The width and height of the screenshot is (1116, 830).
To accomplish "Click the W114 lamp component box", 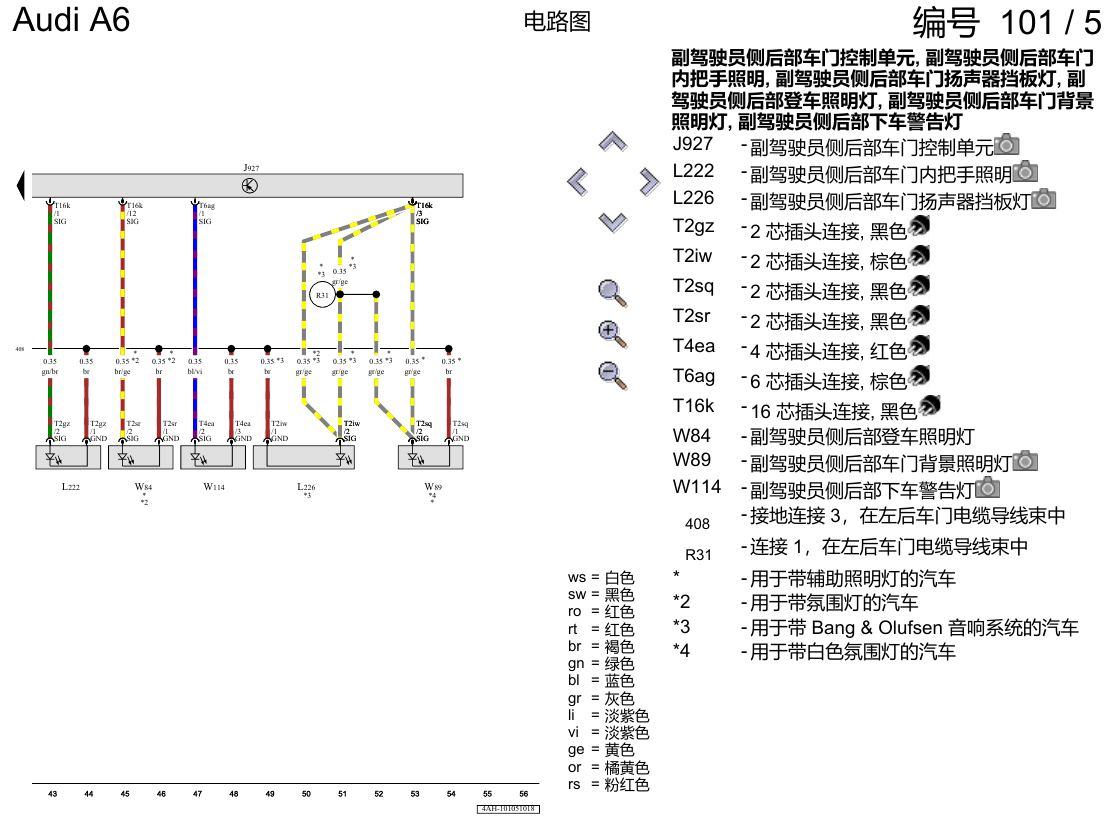I will (x=214, y=458).
